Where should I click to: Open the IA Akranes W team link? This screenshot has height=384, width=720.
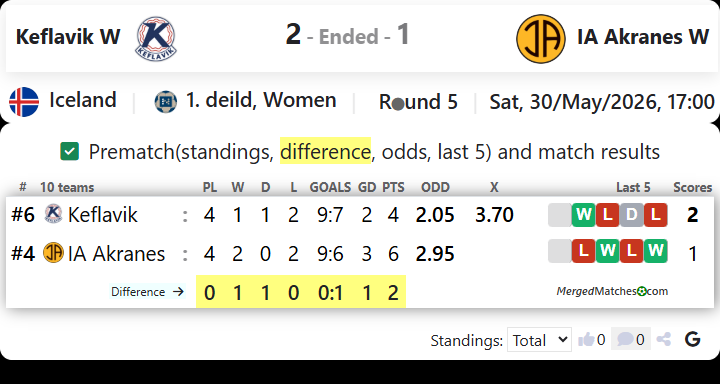pos(643,37)
